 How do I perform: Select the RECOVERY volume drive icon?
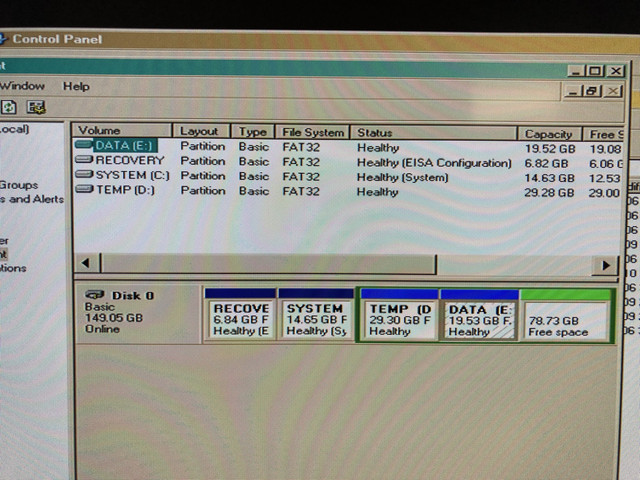pyautogui.click(x=84, y=159)
